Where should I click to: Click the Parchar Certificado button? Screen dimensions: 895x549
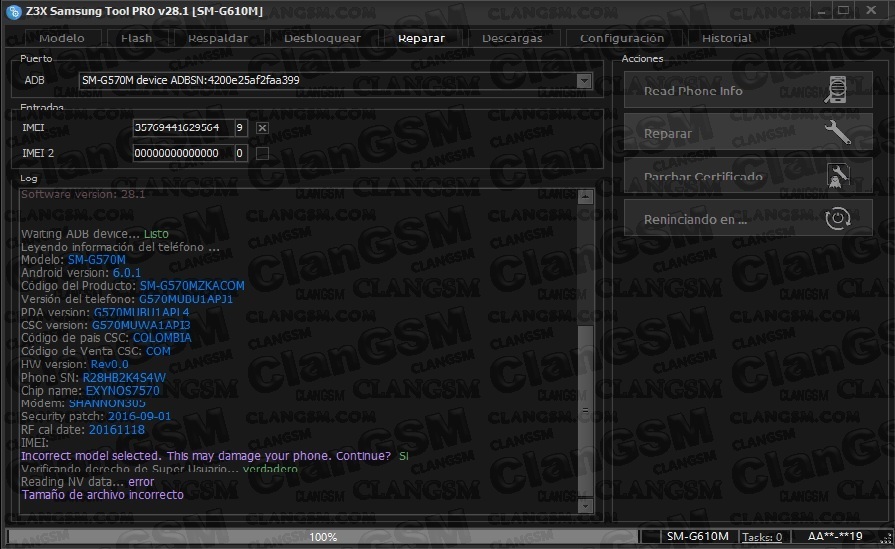click(748, 176)
